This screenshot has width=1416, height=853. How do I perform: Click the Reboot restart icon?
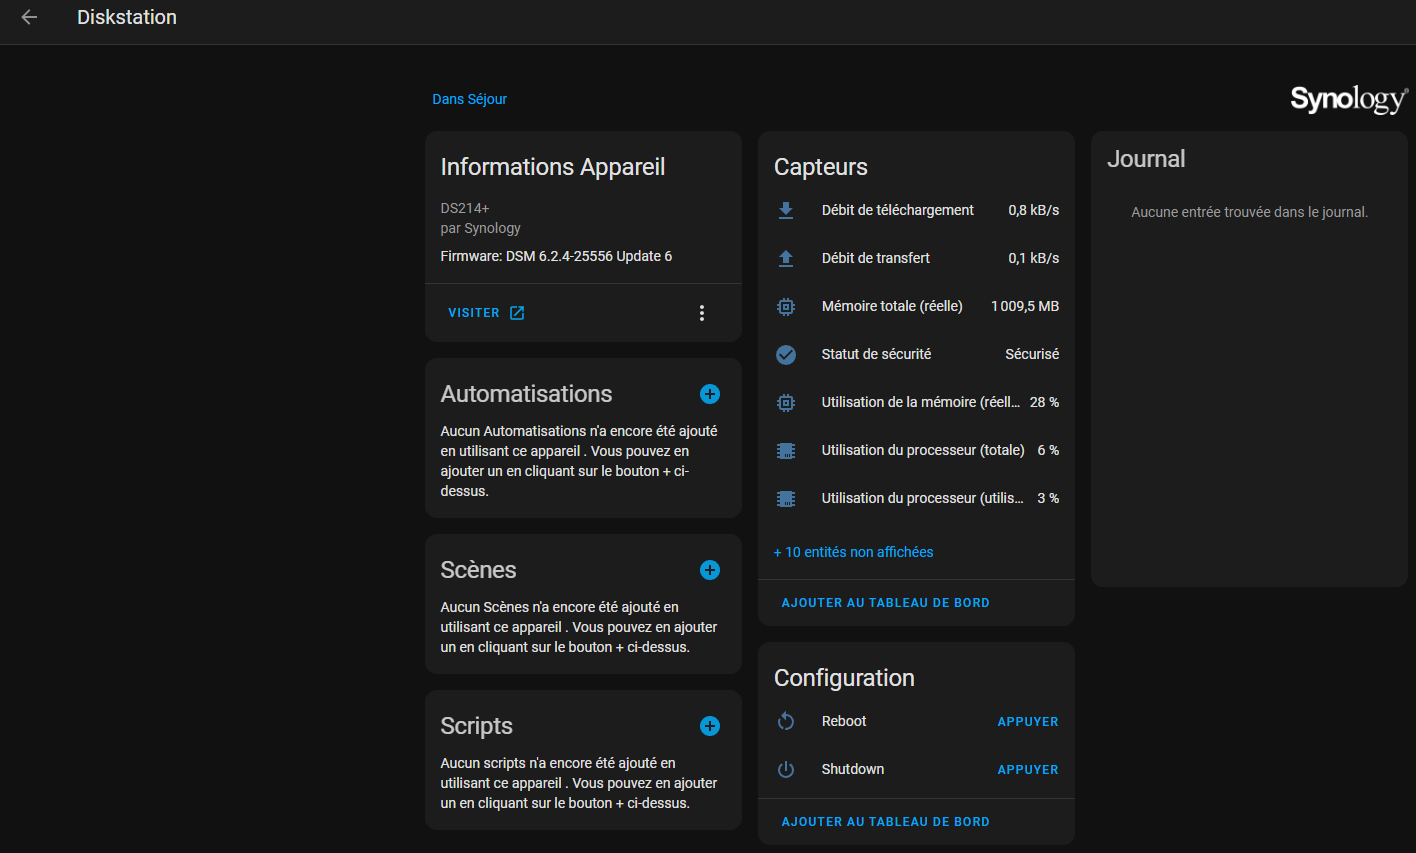(x=786, y=721)
